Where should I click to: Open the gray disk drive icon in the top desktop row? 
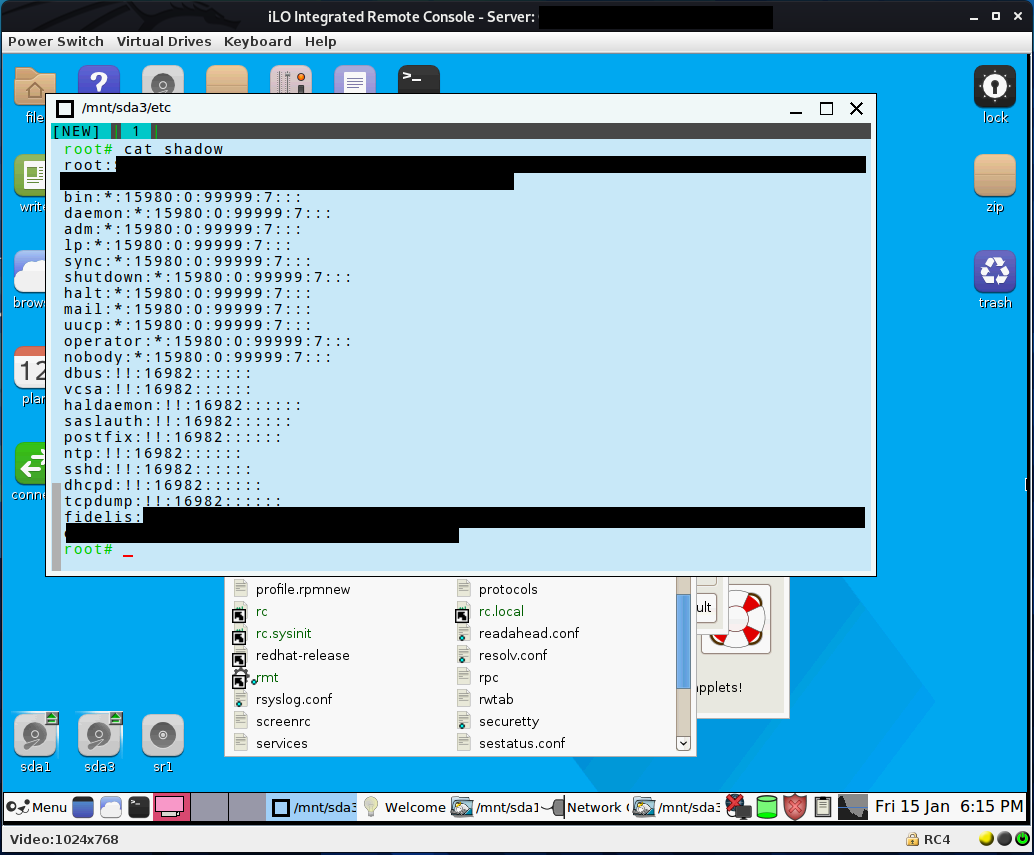(163, 80)
